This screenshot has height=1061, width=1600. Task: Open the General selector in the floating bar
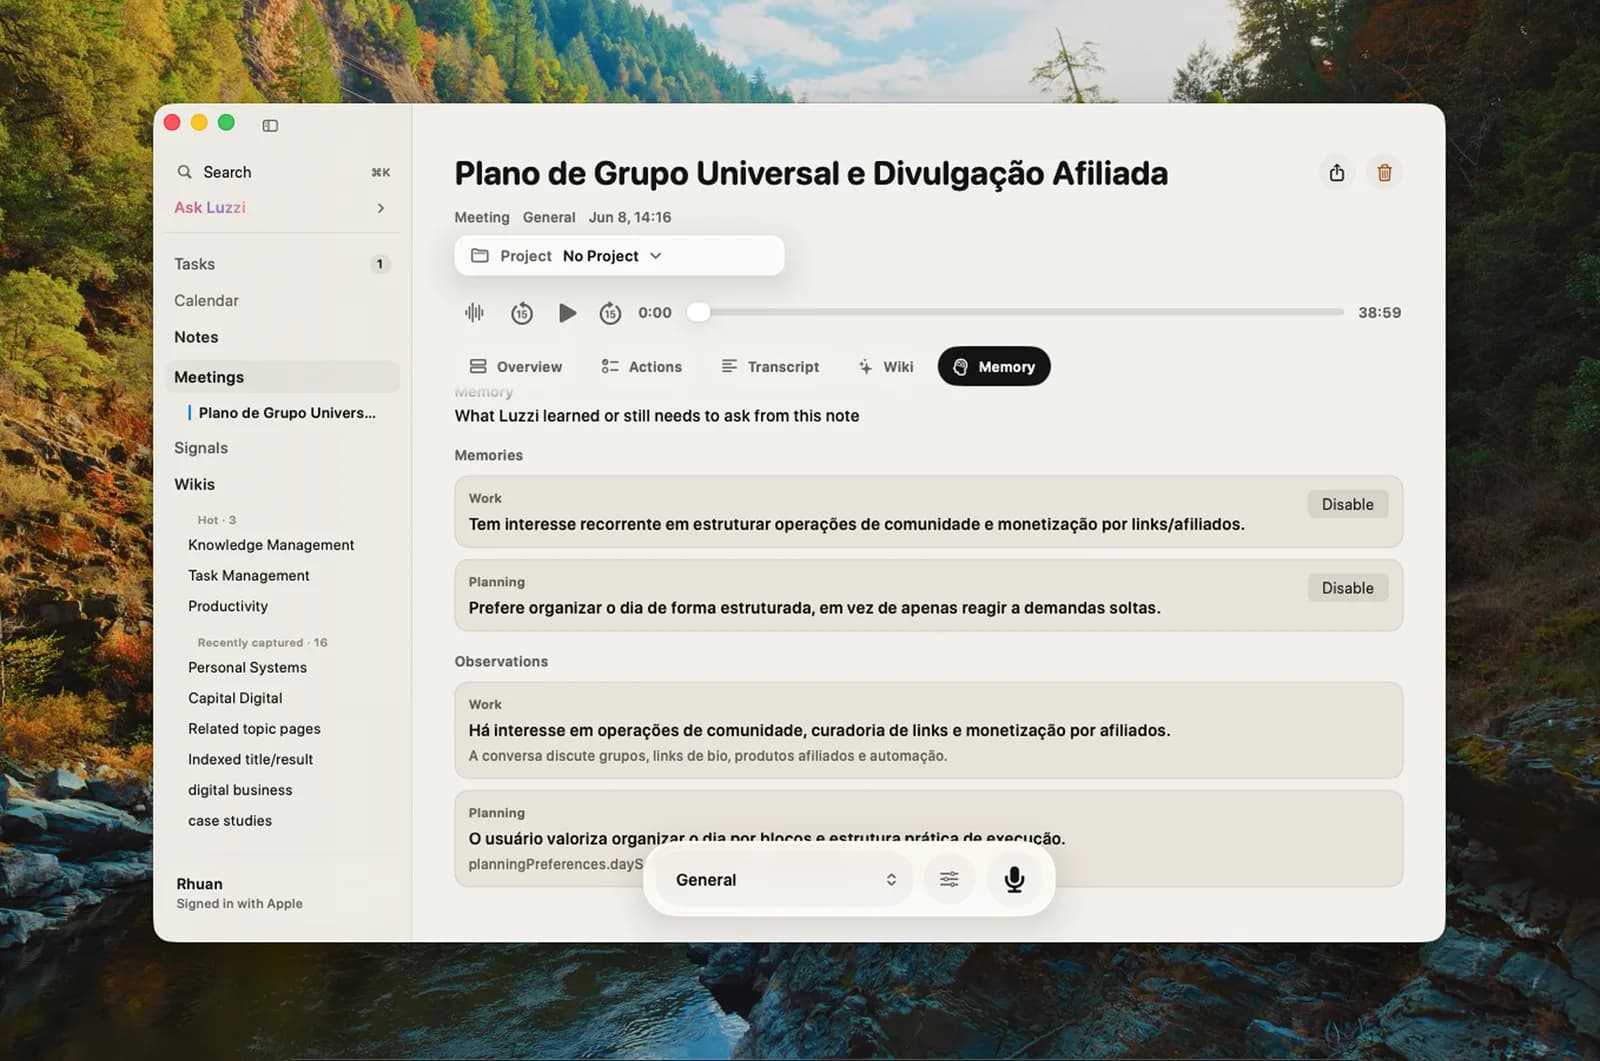pyautogui.click(x=785, y=880)
